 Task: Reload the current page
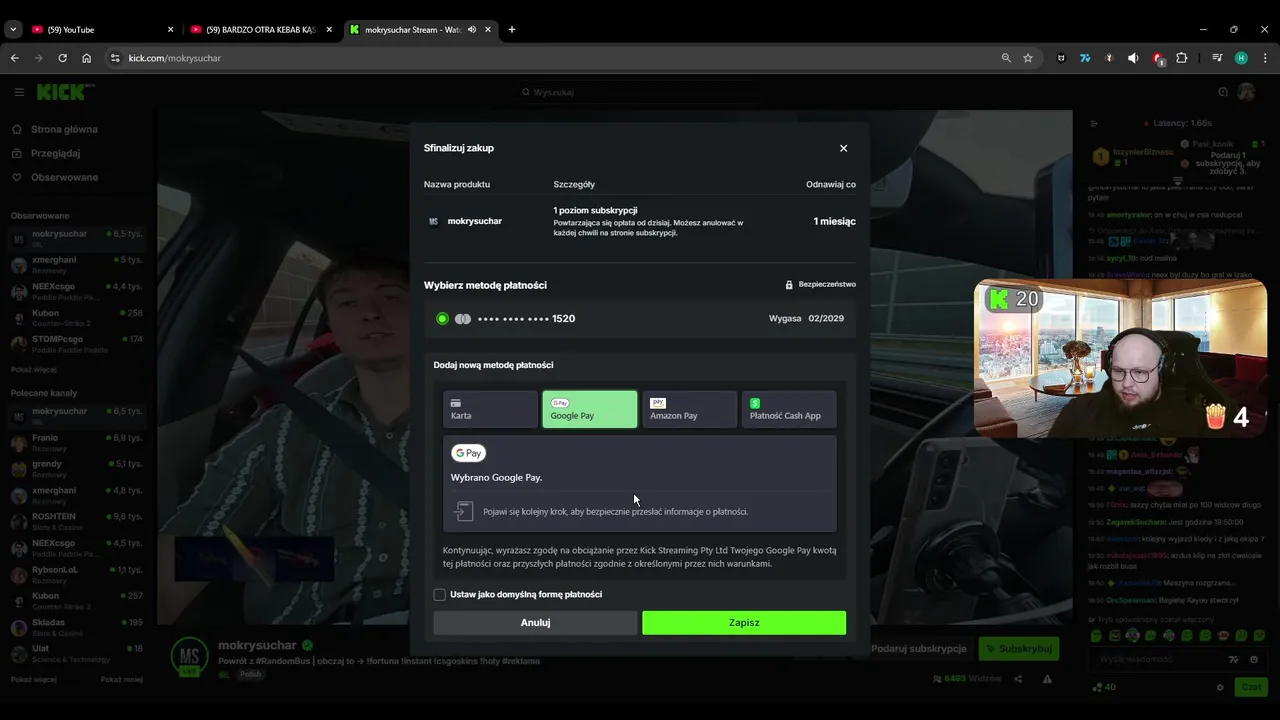[x=62, y=58]
